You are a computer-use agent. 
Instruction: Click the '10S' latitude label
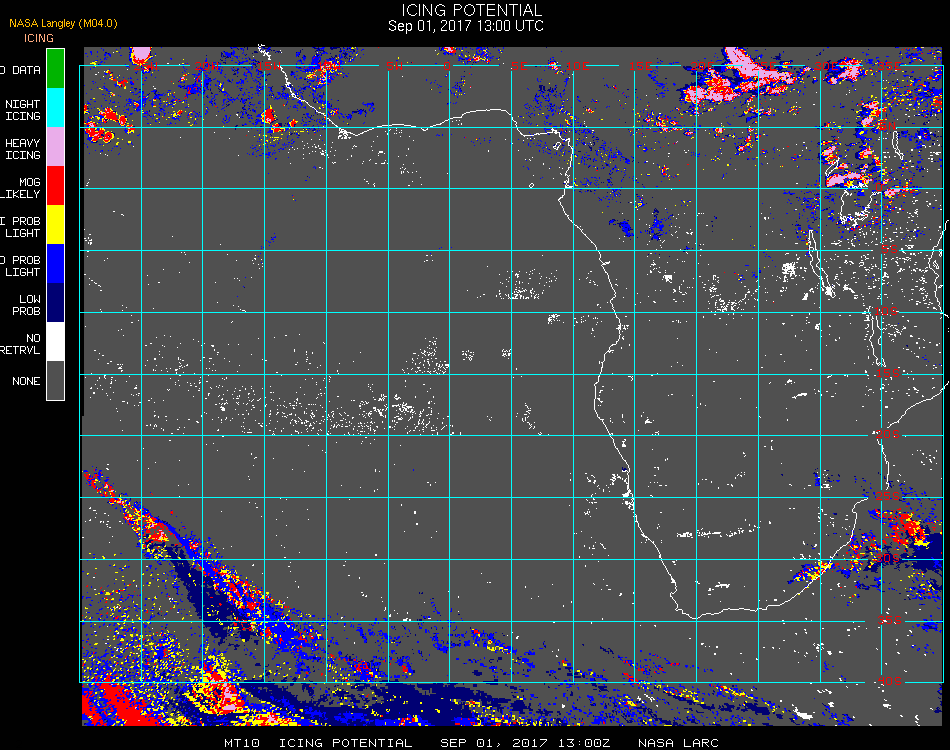coord(886,311)
